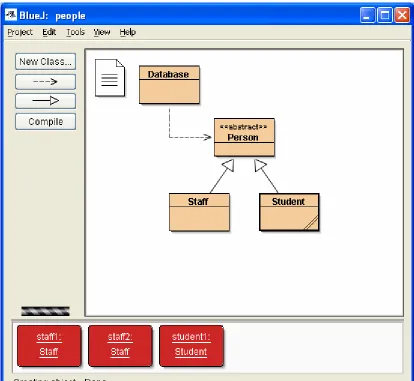The height and width of the screenshot is (381, 414).
Task: Select the dashed uses-arrow tool button
Action: tap(45, 82)
